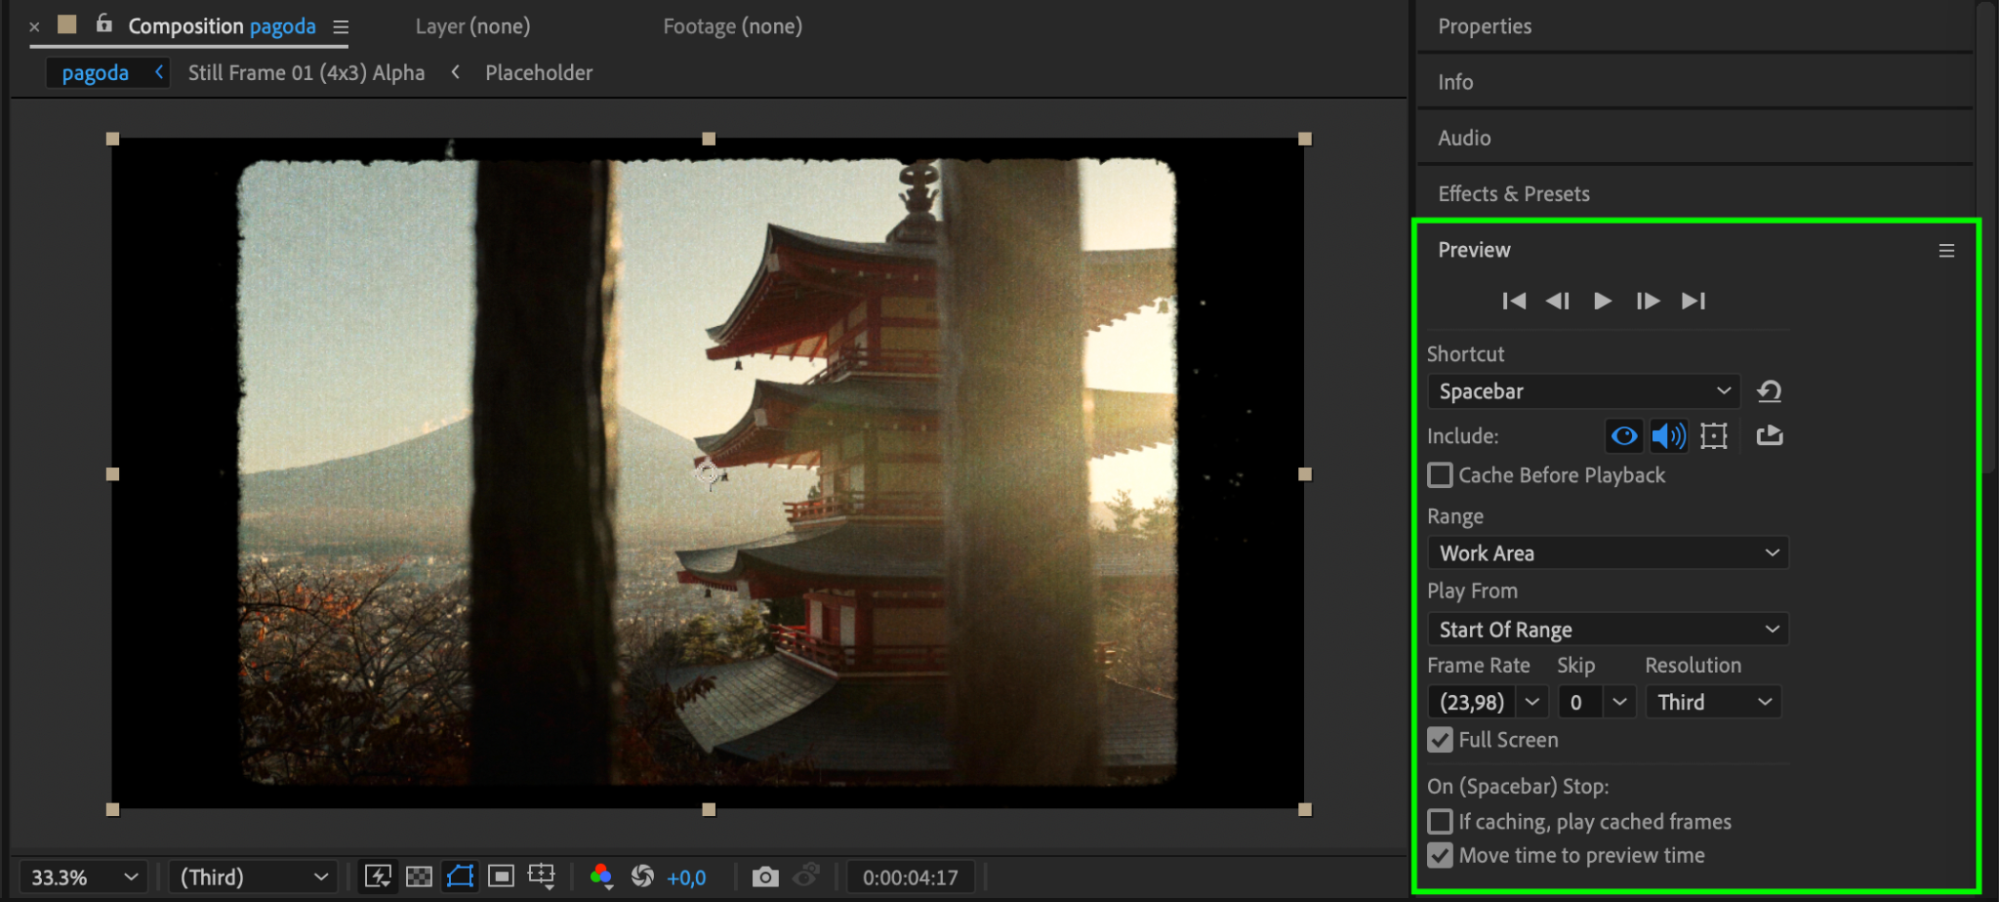Open the Spacebar shortcut dropdown
The height and width of the screenshot is (902, 1999).
coord(1584,391)
